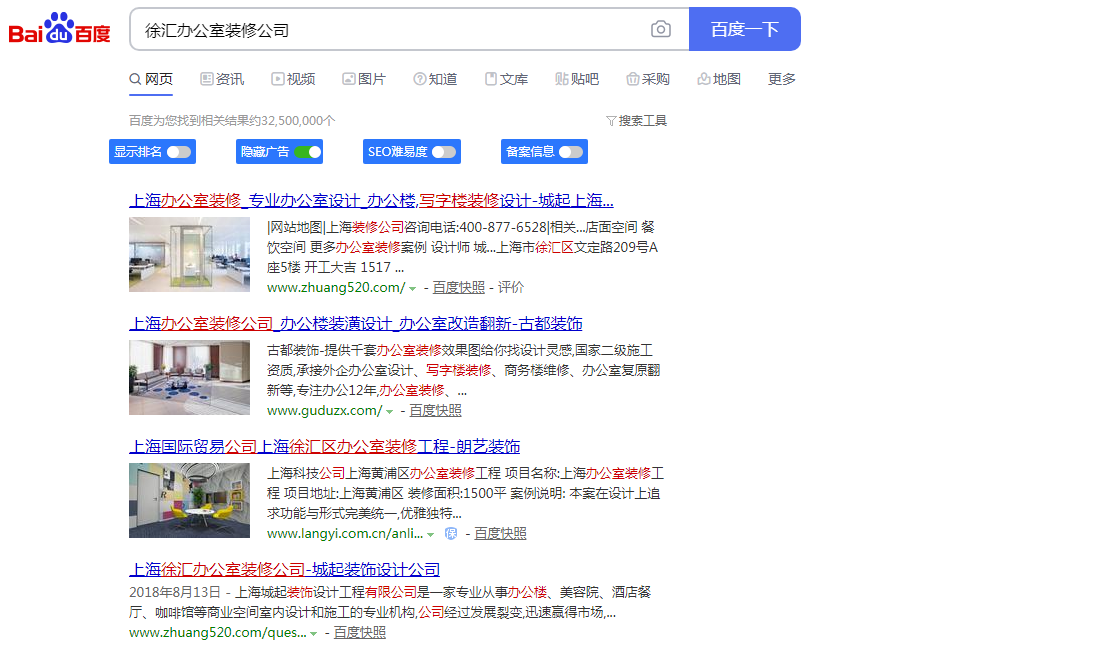Open the 更多 menu
This screenshot has height=650, width=1115.
(781, 79)
